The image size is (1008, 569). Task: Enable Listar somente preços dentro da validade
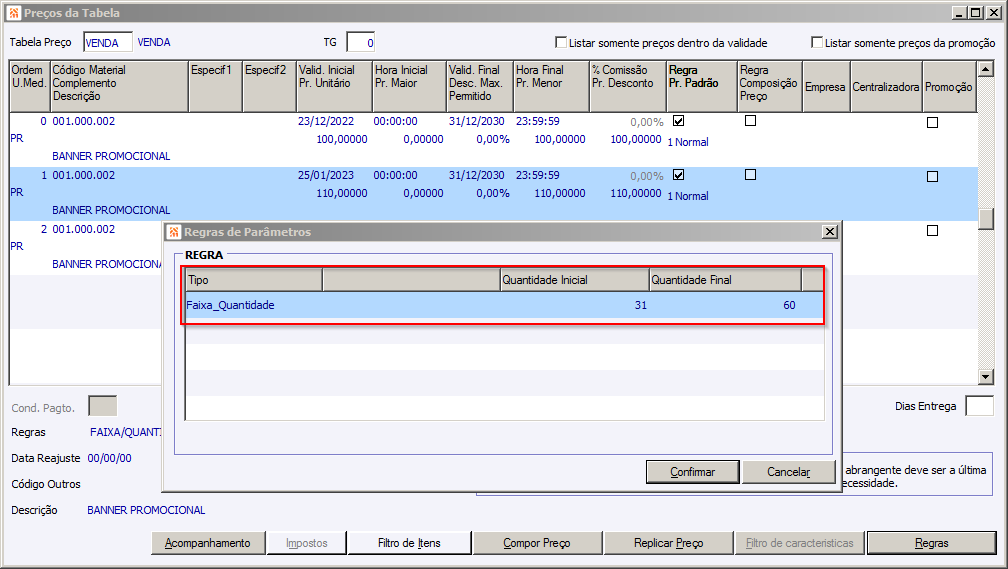[561, 43]
